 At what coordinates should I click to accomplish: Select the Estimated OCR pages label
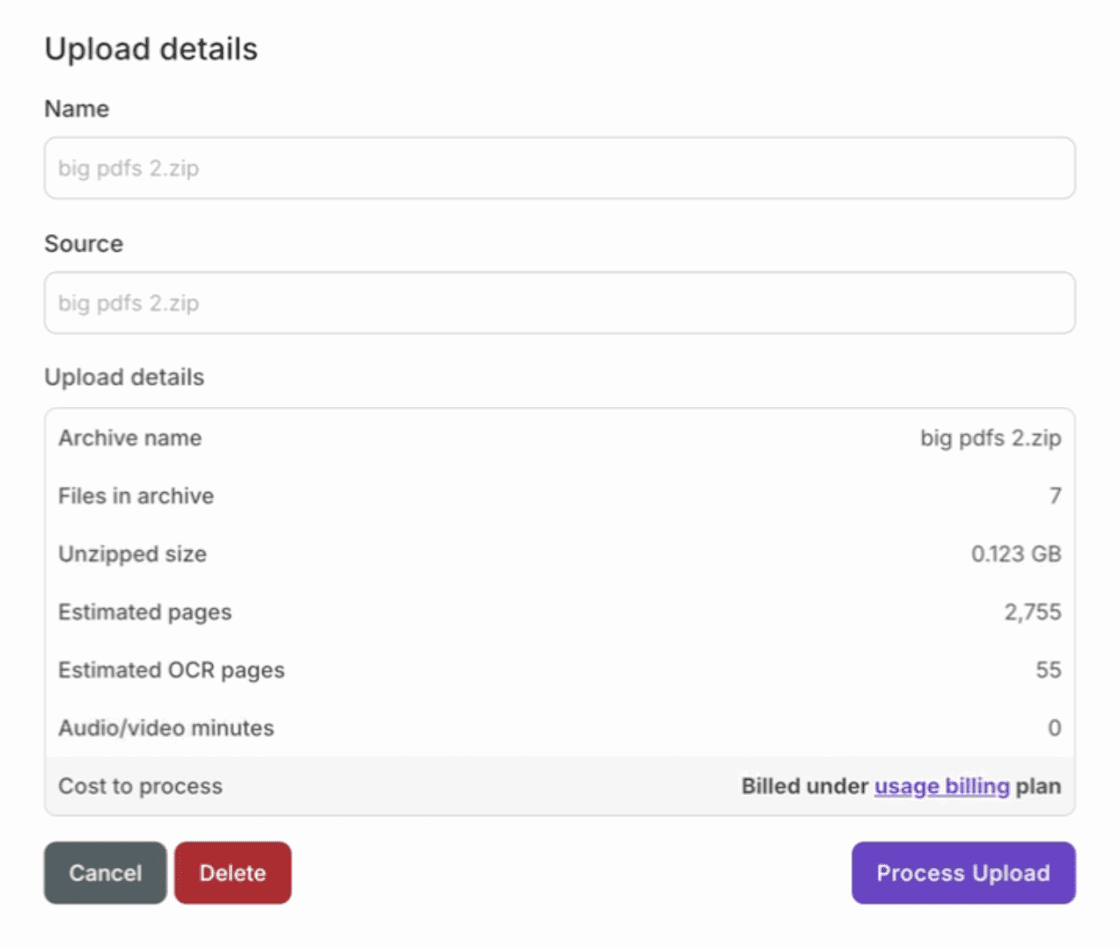point(171,670)
